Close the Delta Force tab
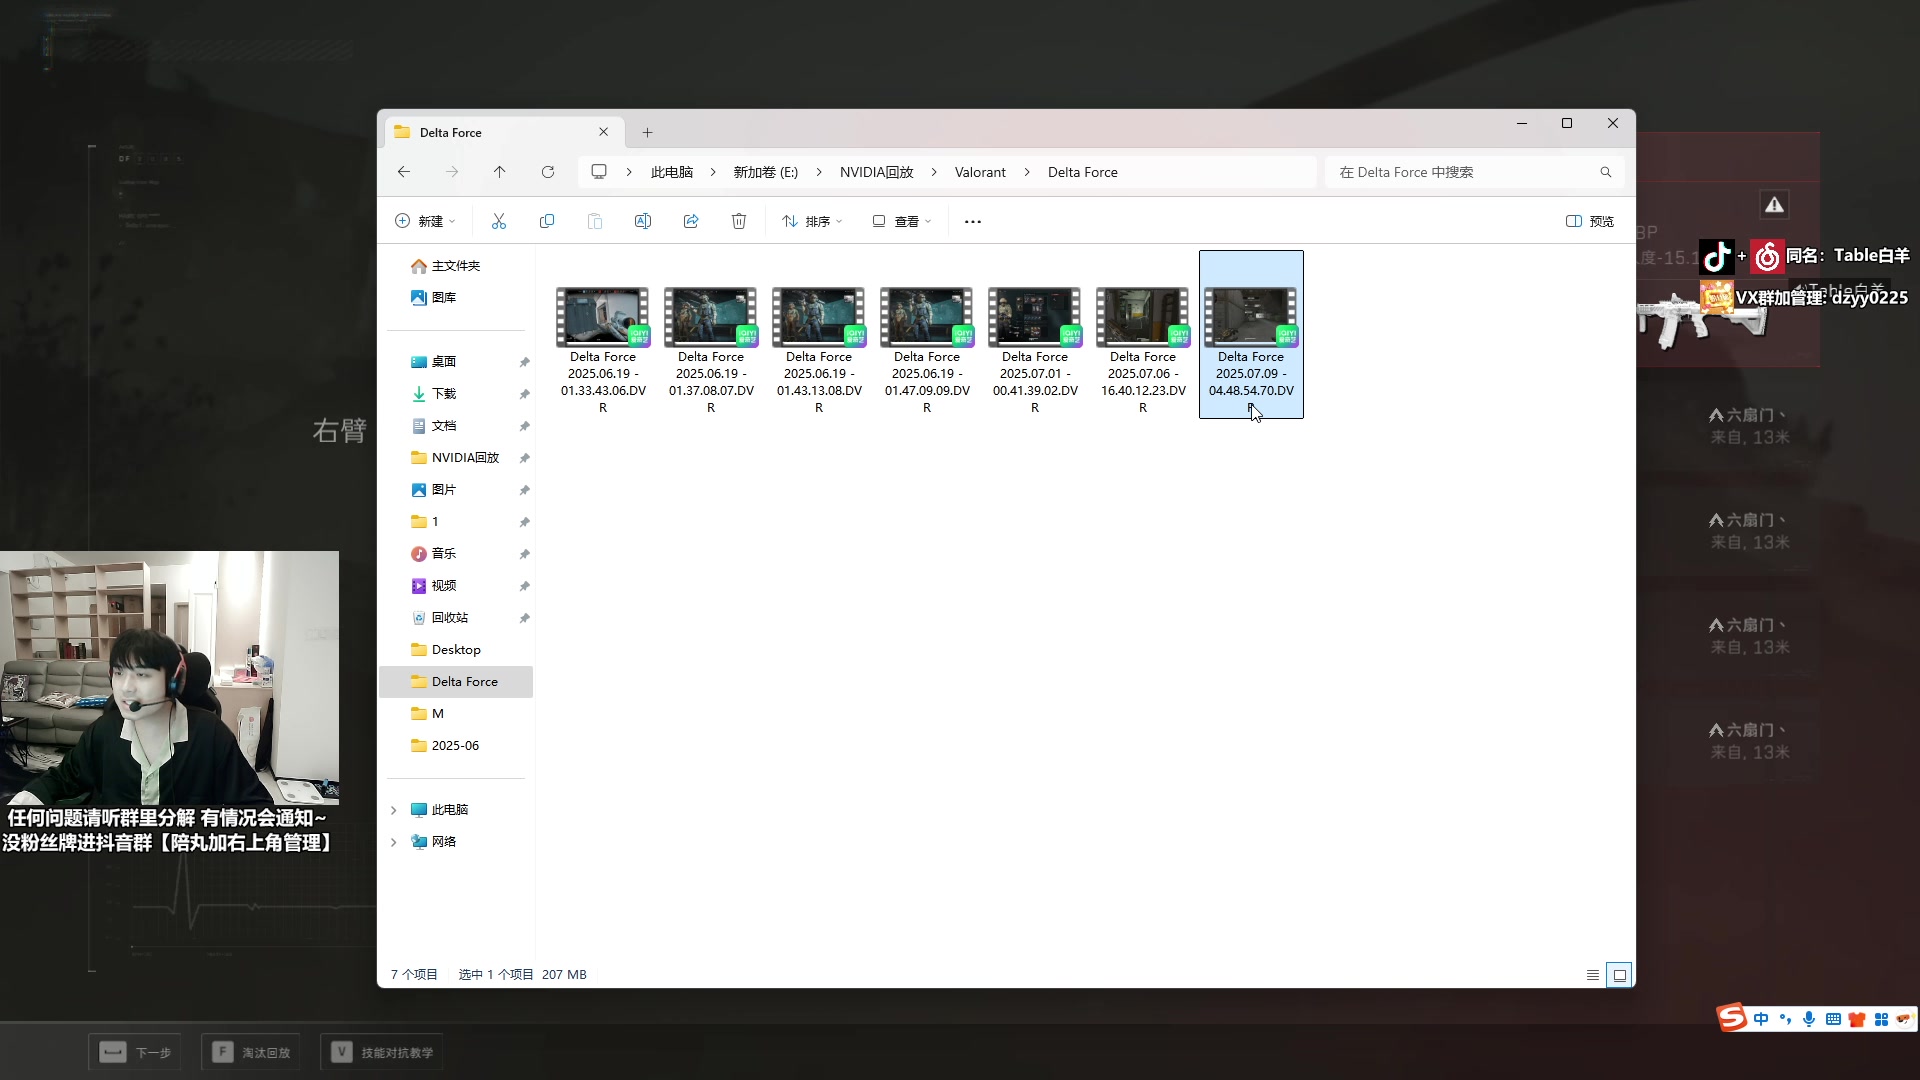The width and height of the screenshot is (1920, 1080). [x=603, y=132]
